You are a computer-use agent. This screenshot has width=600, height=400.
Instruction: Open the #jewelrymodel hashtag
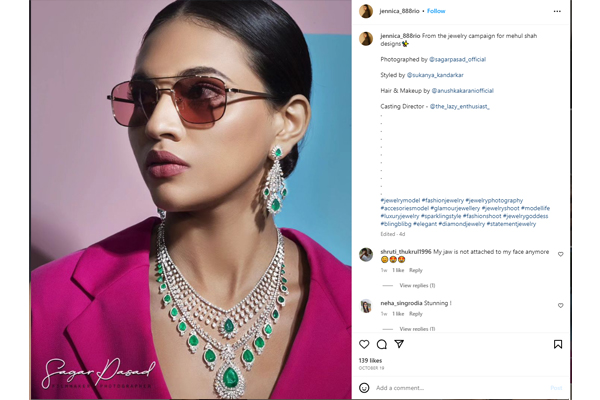point(400,200)
